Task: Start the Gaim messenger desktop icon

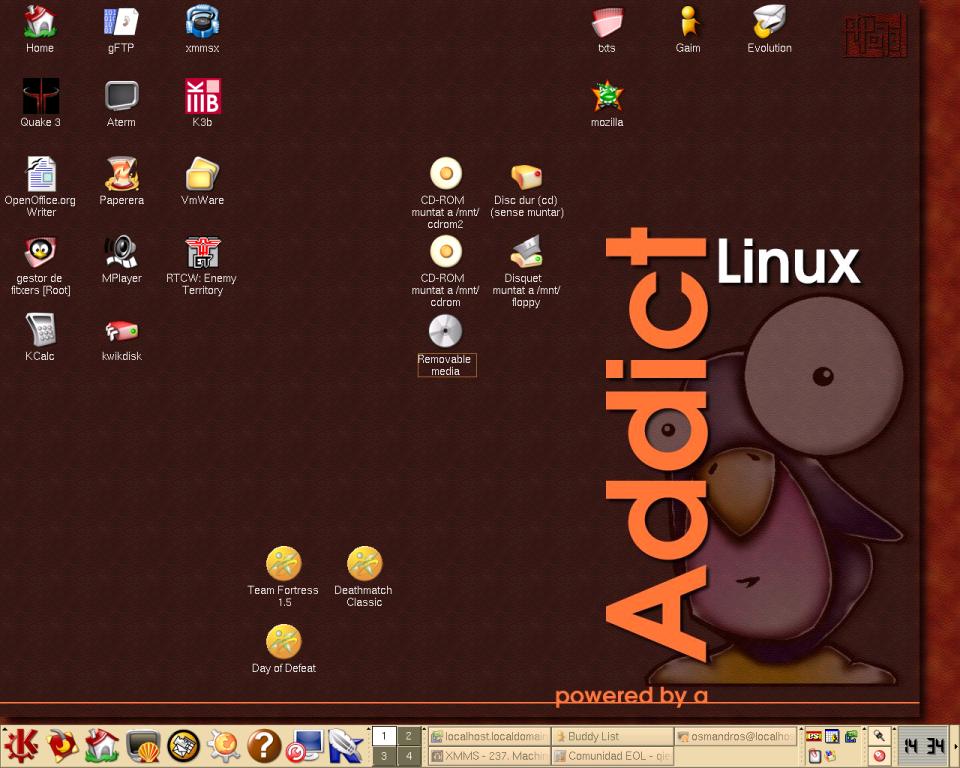Action: click(688, 22)
